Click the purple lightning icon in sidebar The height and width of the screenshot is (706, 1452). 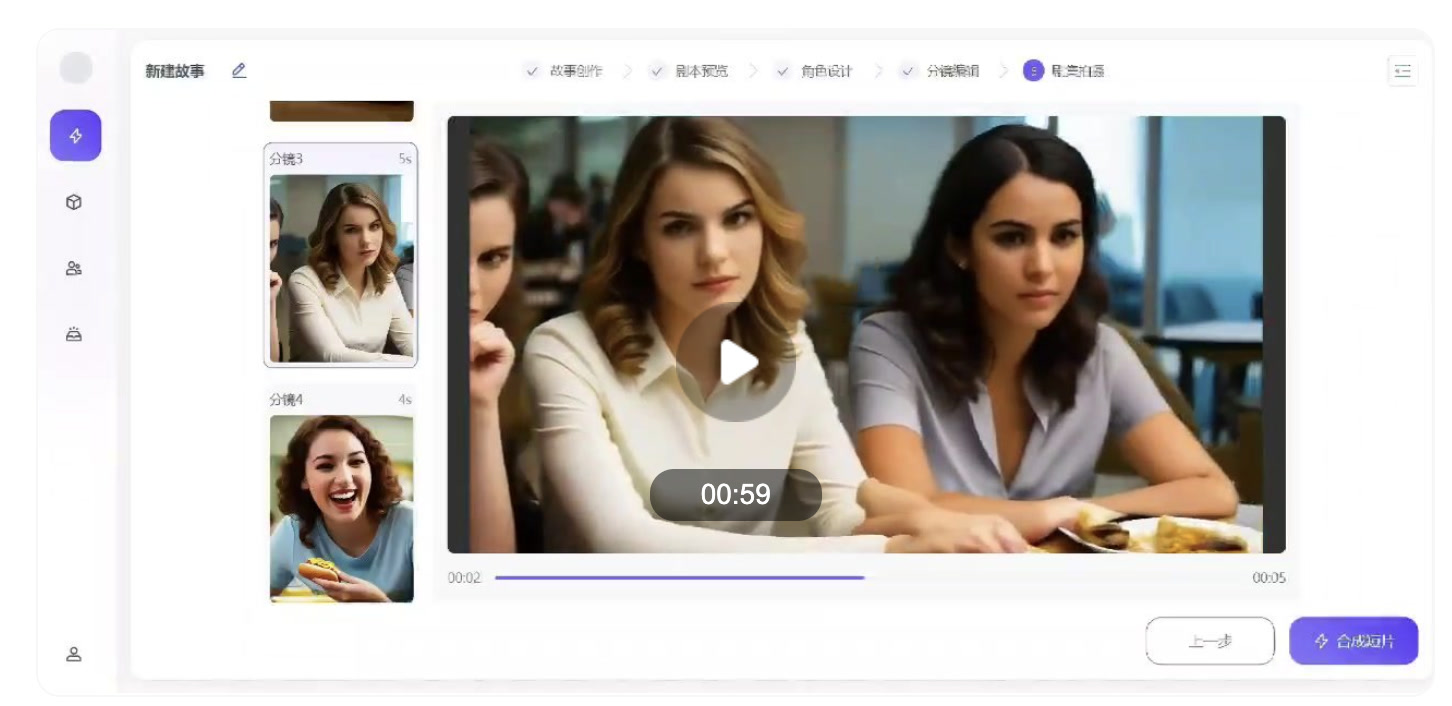(x=75, y=135)
